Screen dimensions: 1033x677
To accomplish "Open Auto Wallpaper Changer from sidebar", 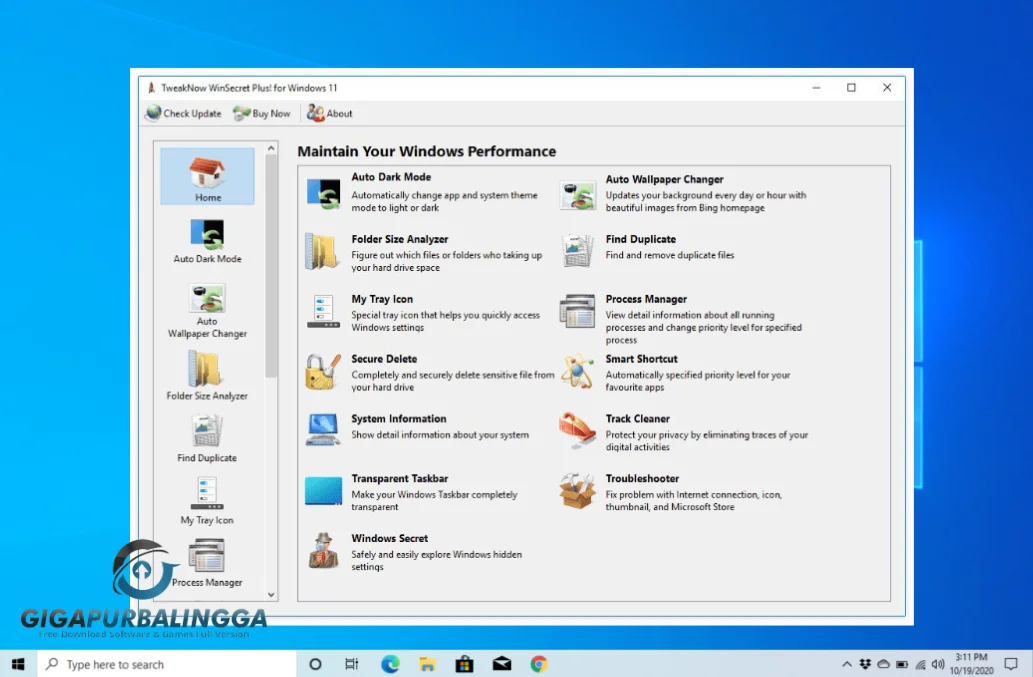I will point(207,311).
